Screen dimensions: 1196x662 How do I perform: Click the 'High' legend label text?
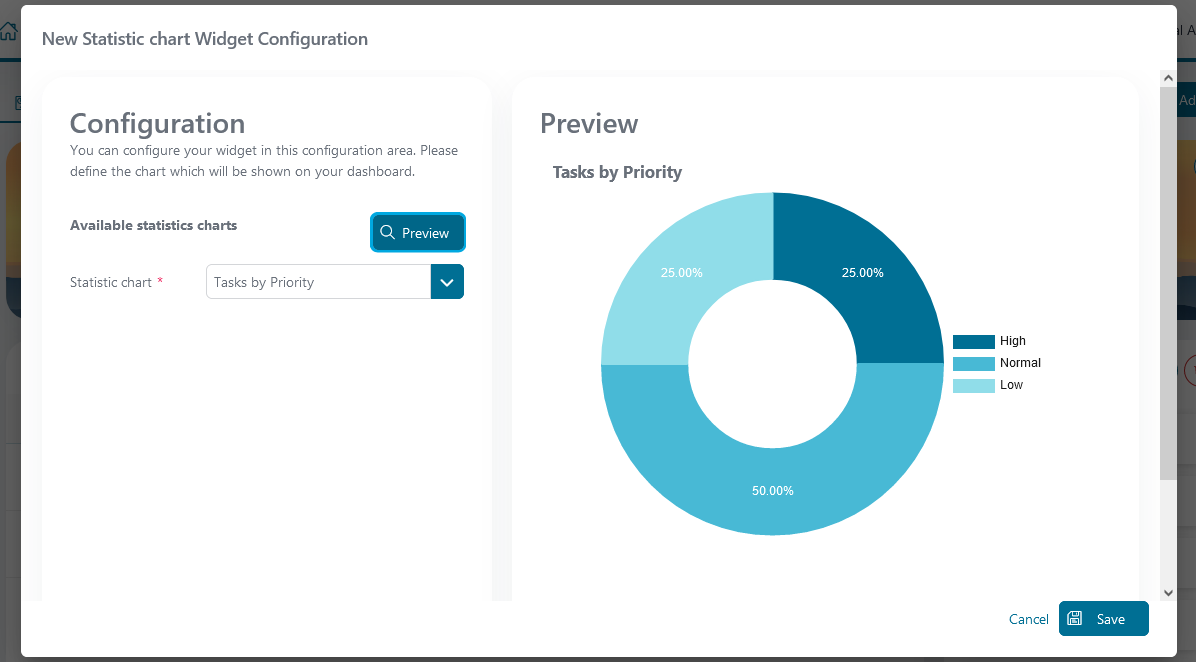1013,341
